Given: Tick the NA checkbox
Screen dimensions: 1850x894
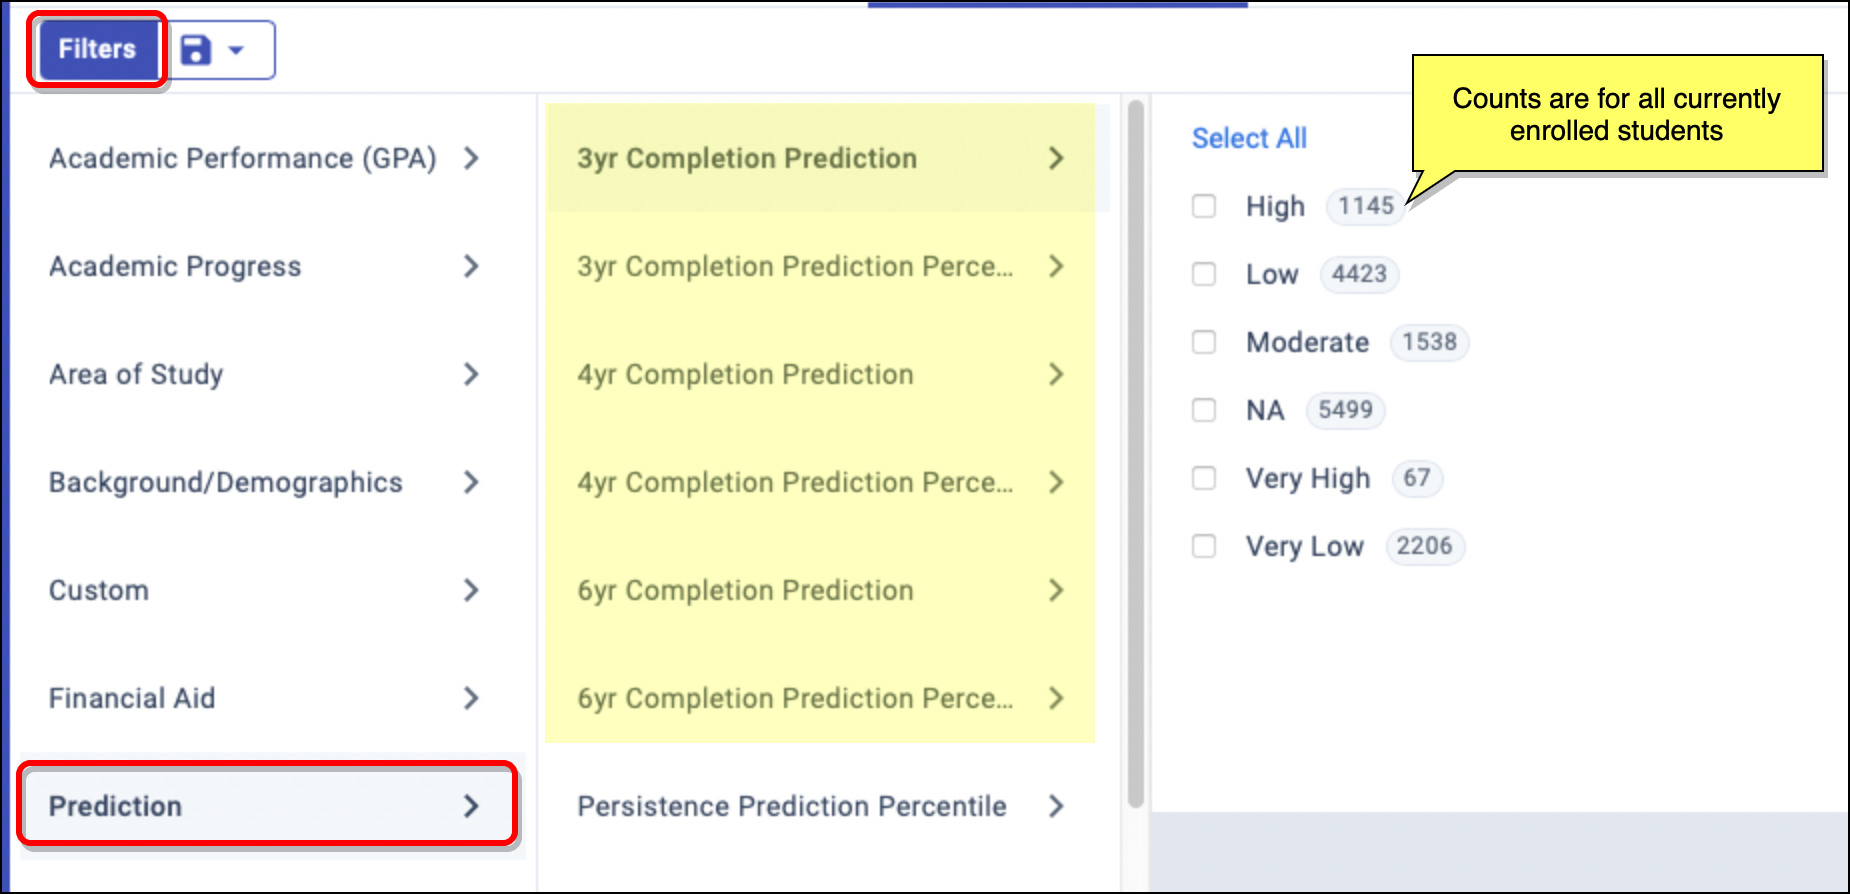Looking at the screenshot, I should click(x=1204, y=410).
